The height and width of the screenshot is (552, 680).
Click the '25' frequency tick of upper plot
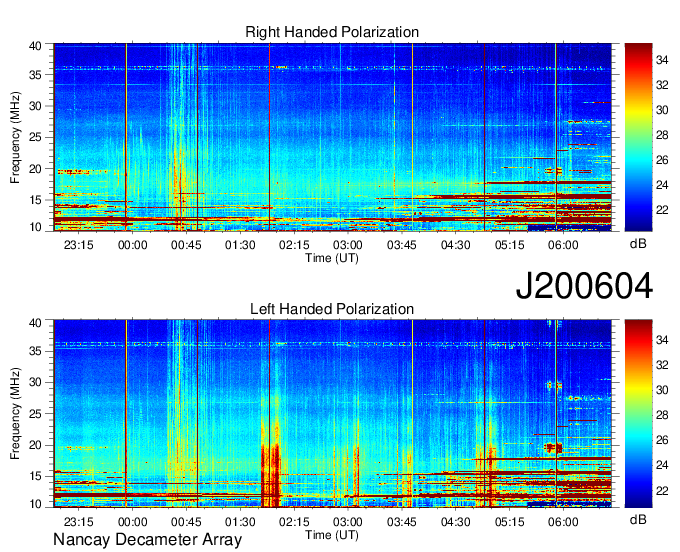tap(35, 137)
